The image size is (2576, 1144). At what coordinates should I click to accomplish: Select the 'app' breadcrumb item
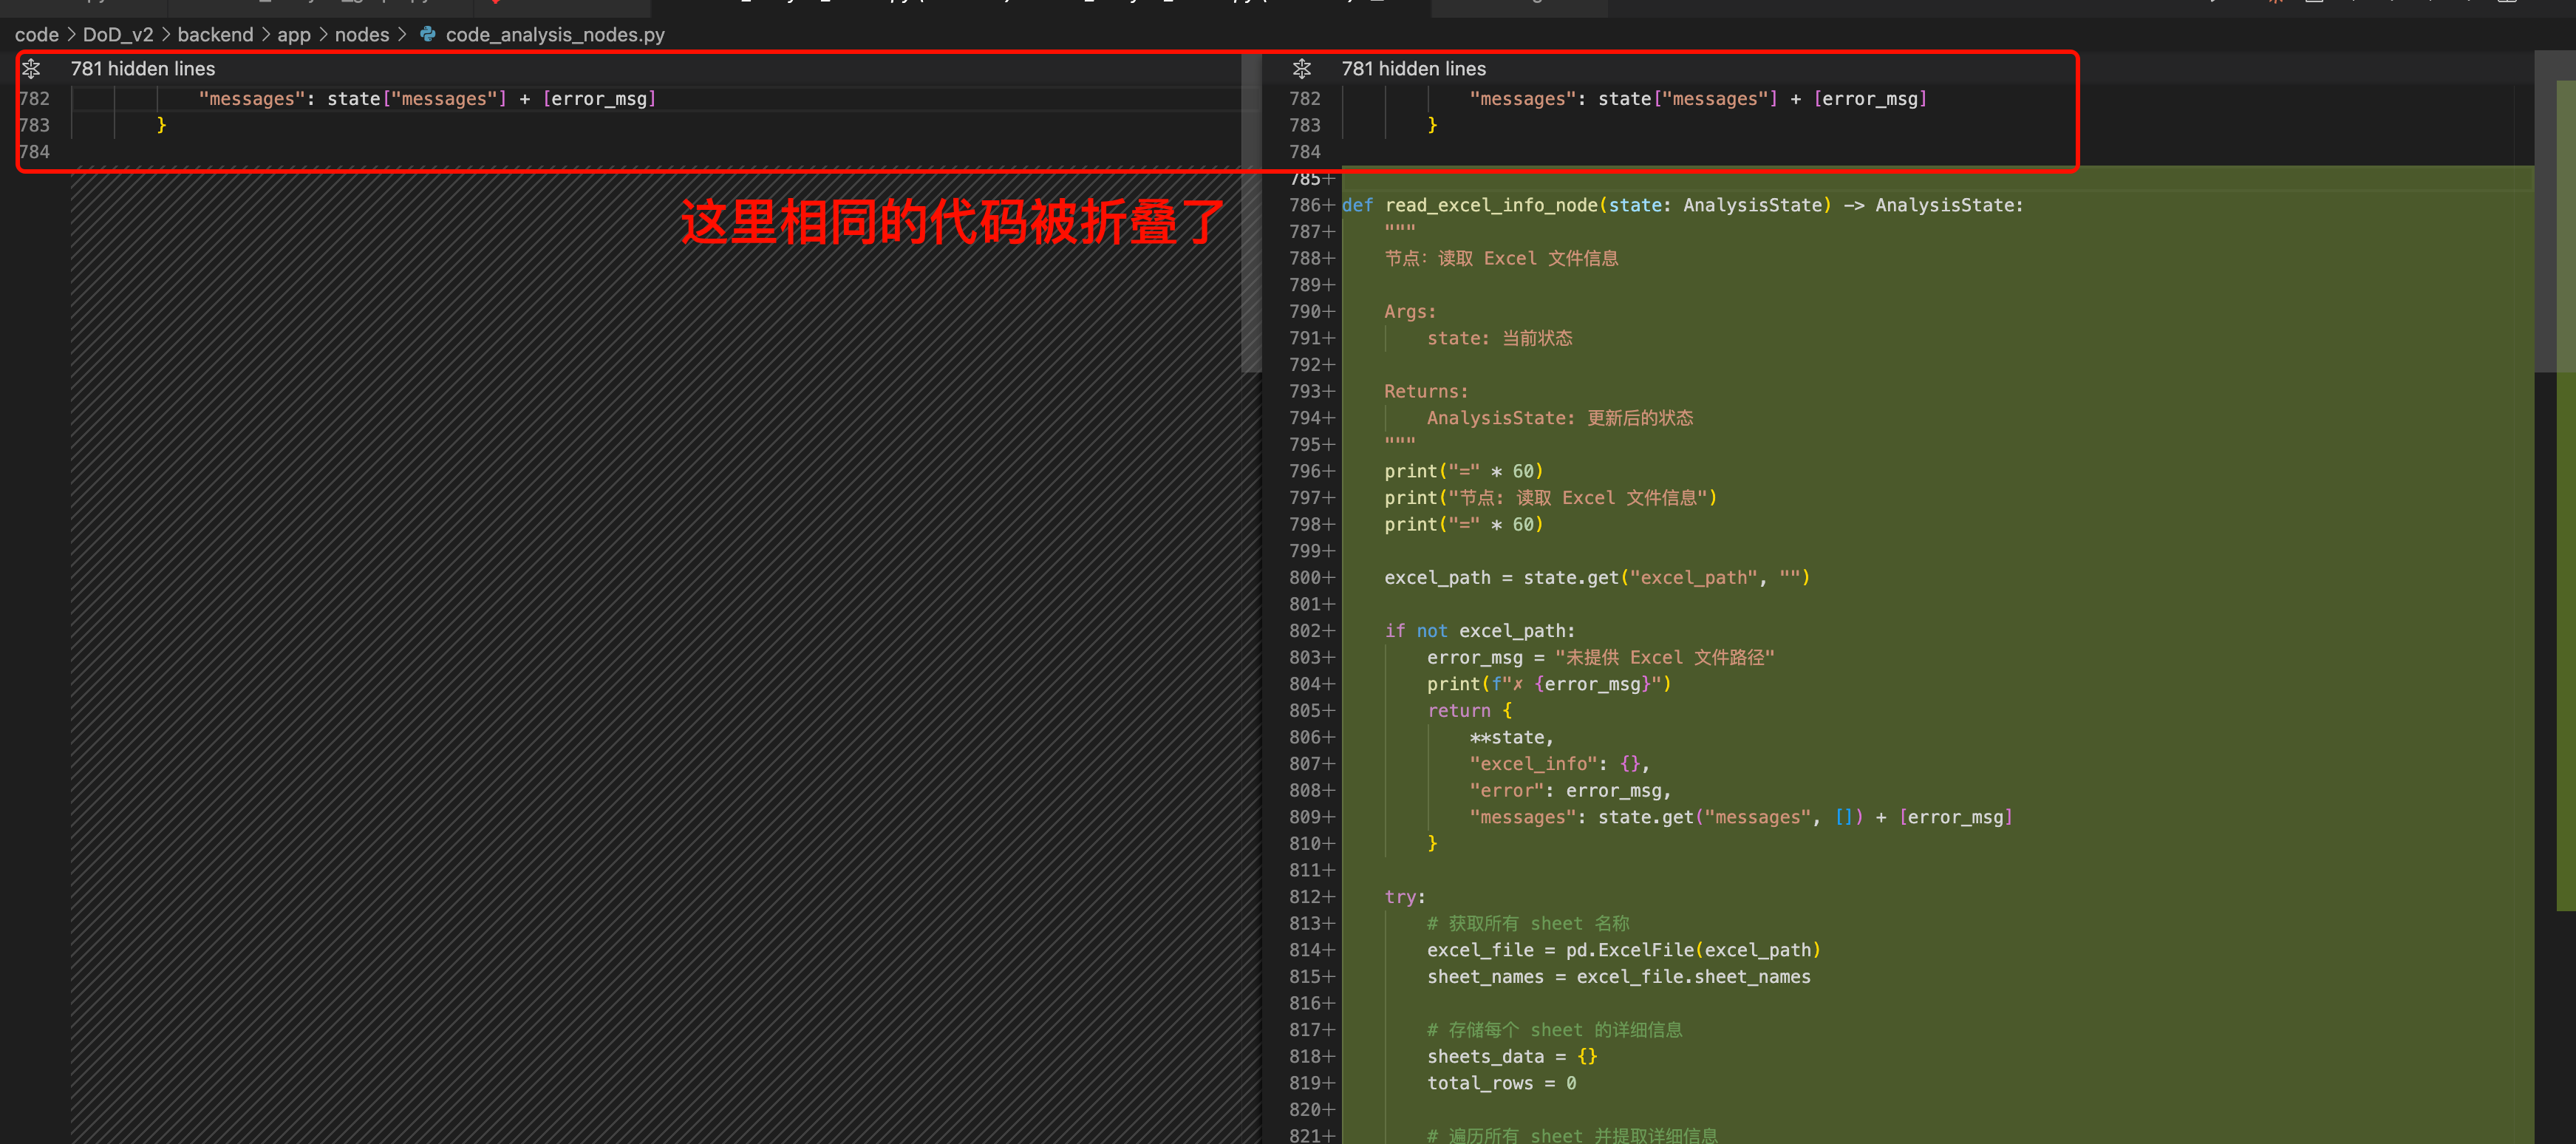293,34
